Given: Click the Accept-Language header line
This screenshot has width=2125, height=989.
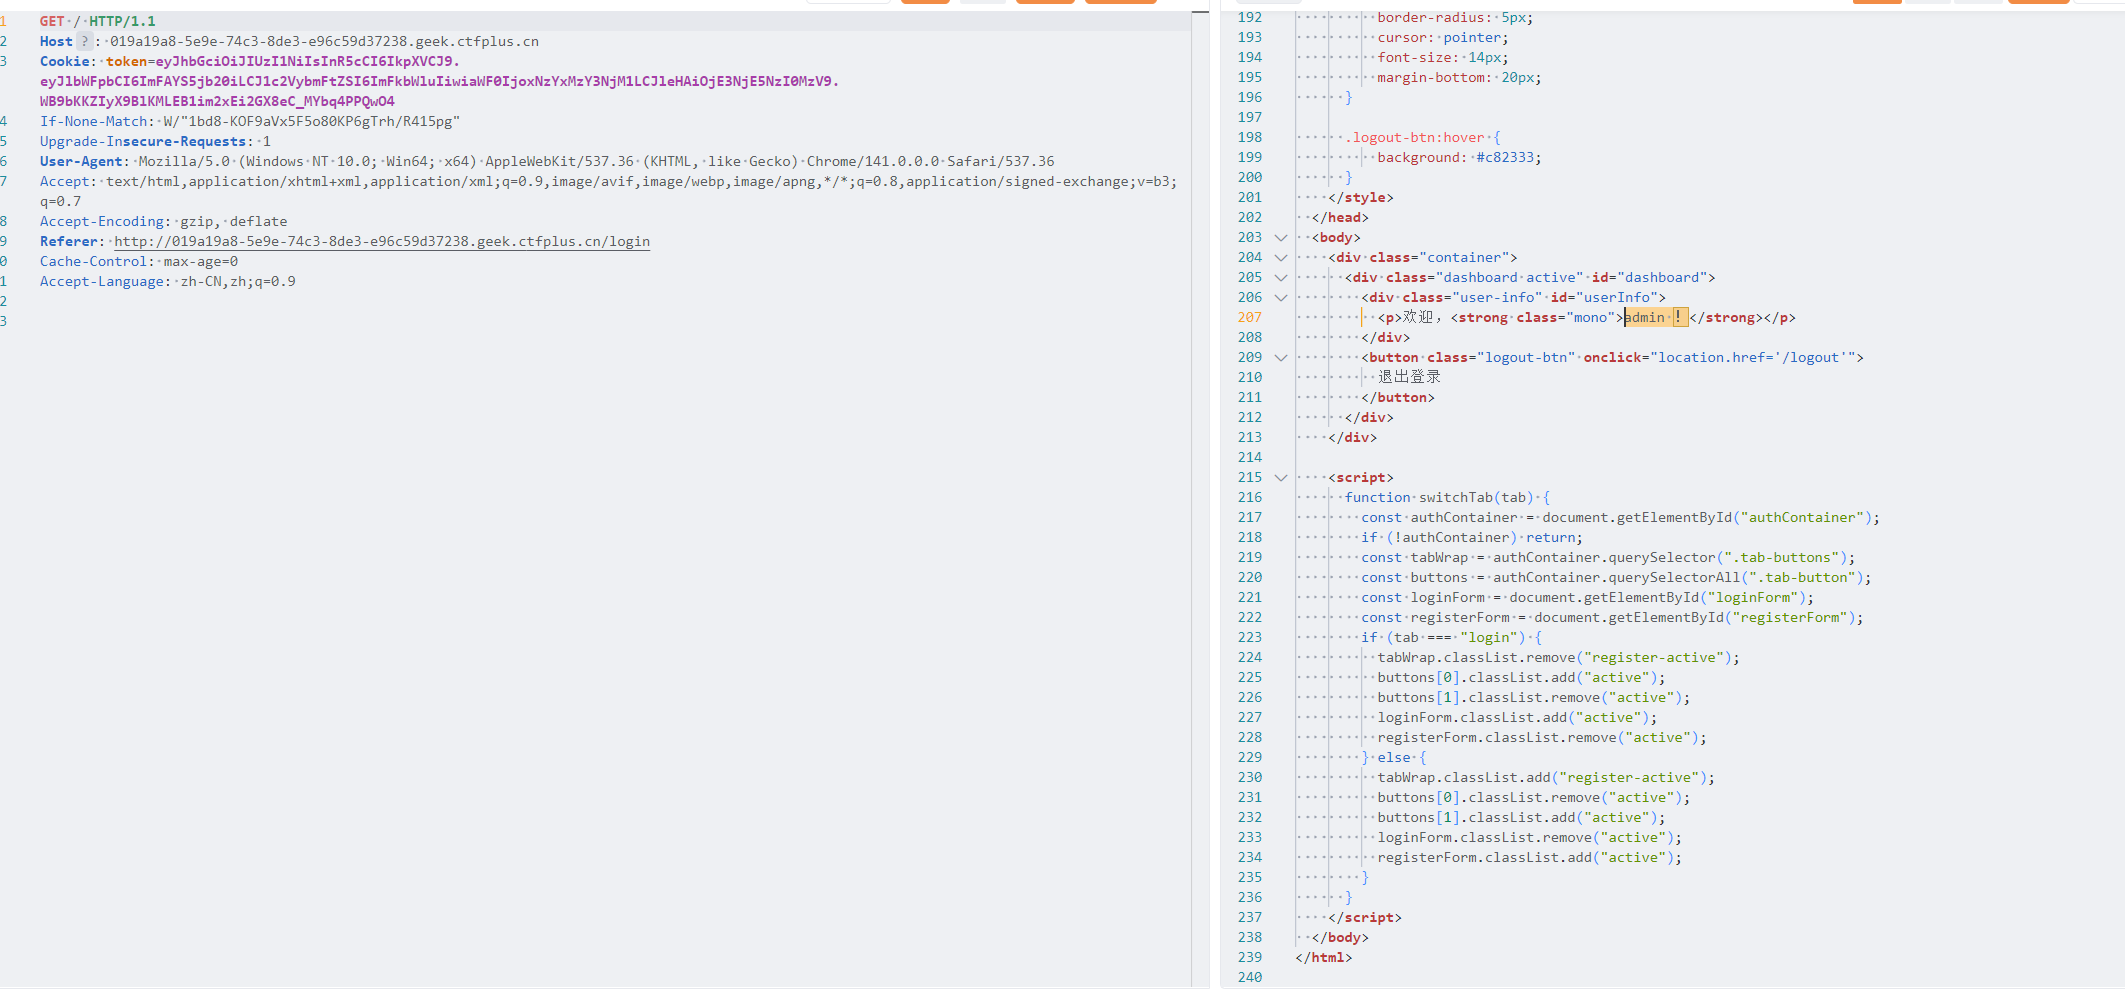Looking at the screenshot, I should tap(167, 281).
